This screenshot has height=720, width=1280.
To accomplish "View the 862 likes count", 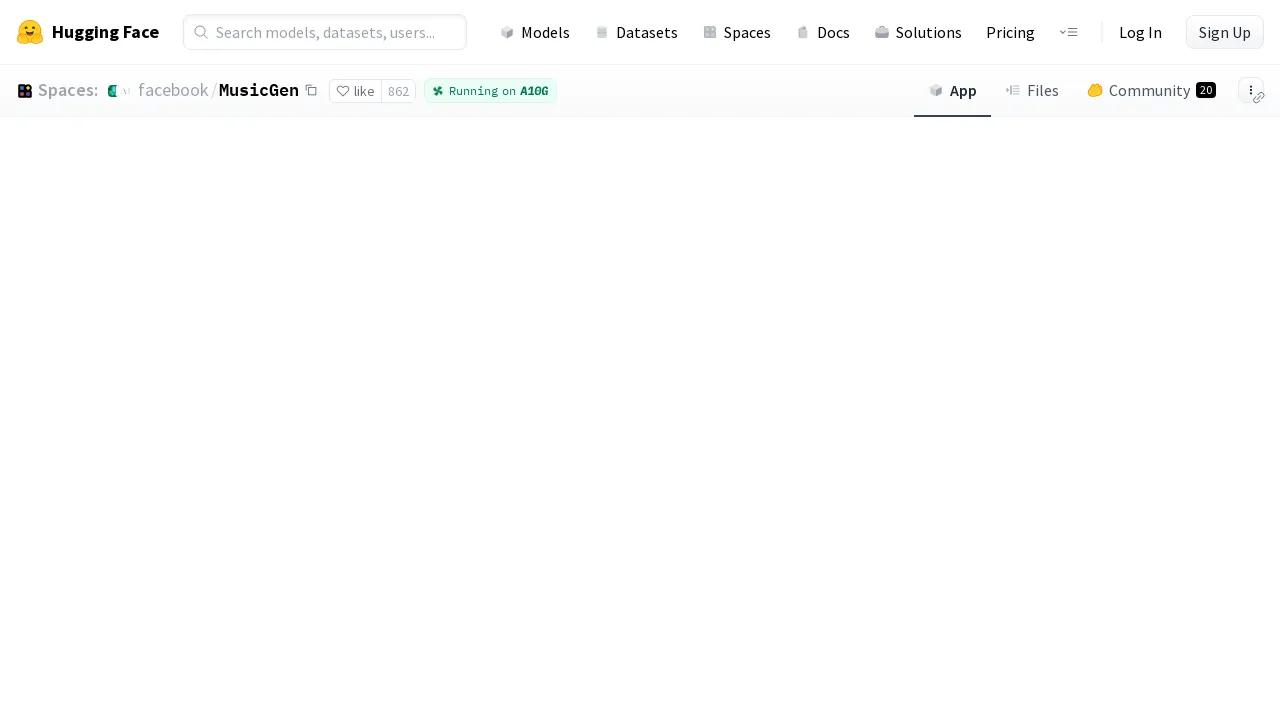I will point(398,91).
